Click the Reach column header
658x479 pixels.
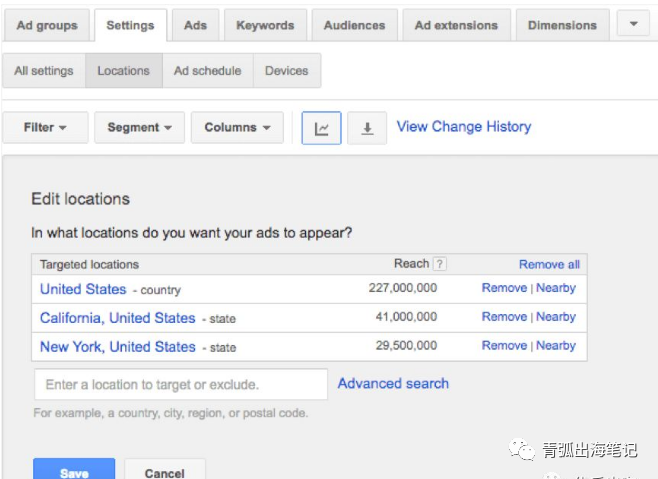coord(411,264)
